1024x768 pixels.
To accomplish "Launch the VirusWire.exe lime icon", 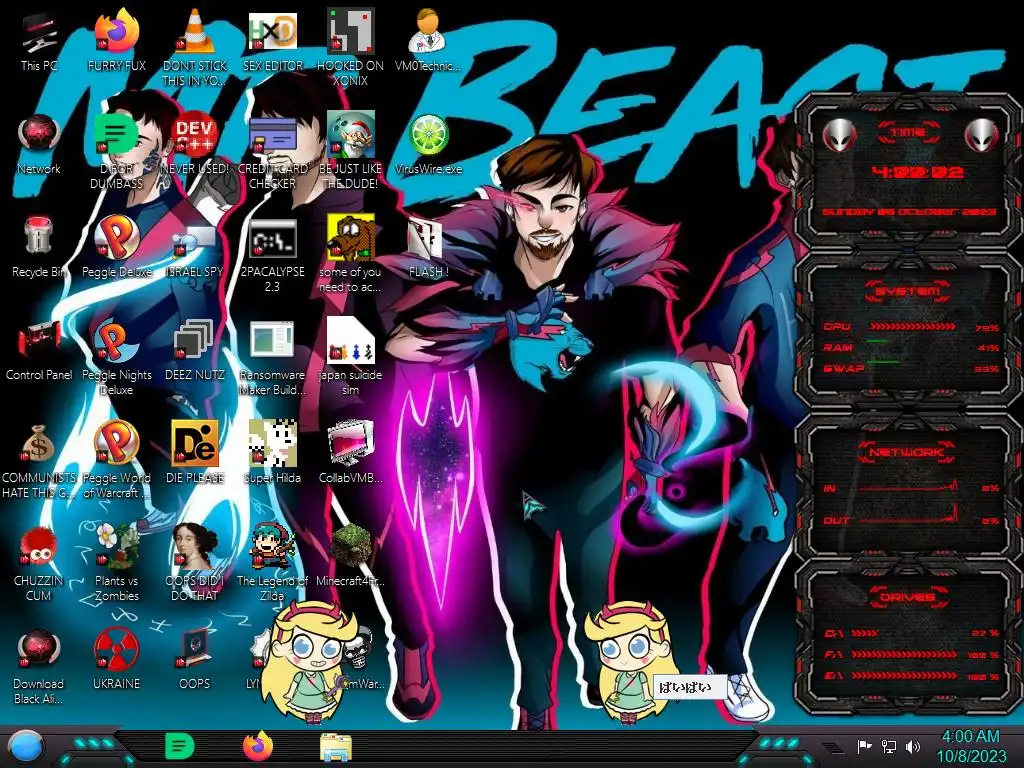I will [x=428, y=136].
